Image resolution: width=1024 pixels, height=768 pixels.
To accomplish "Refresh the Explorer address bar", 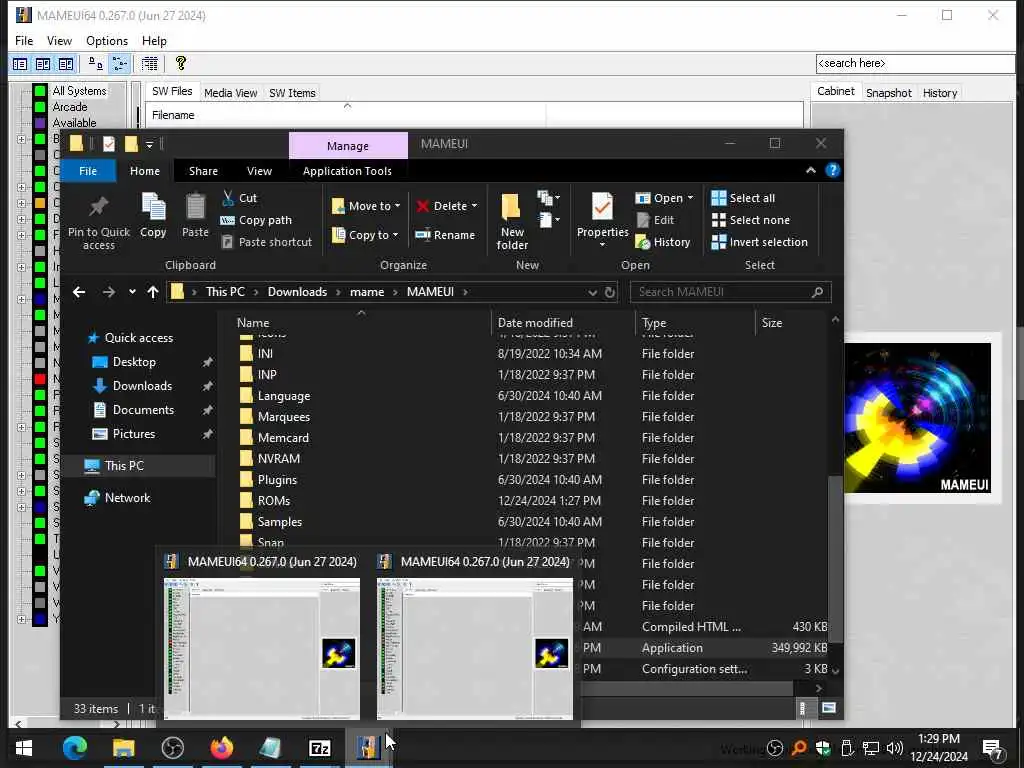I will pyautogui.click(x=610, y=292).
